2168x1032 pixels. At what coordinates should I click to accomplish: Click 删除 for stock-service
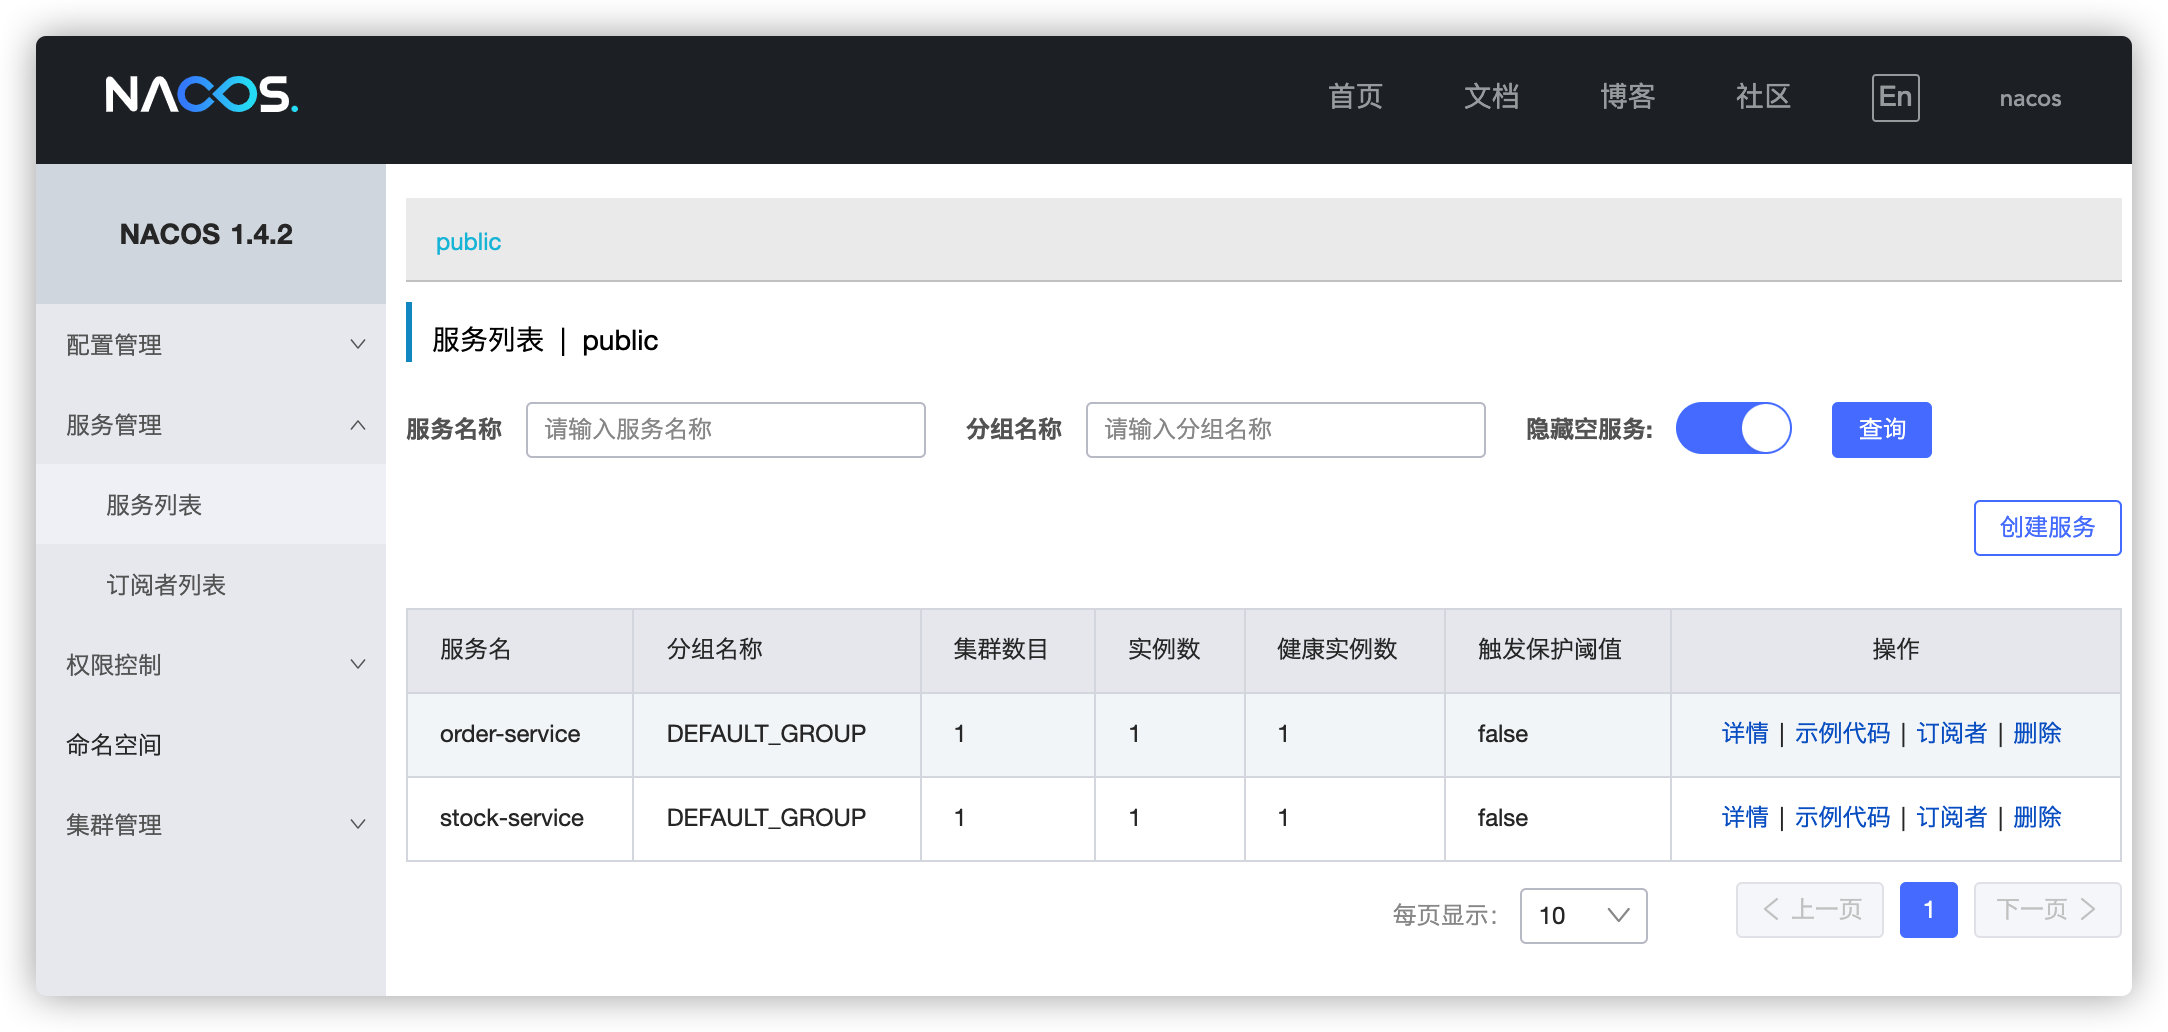2037,817
